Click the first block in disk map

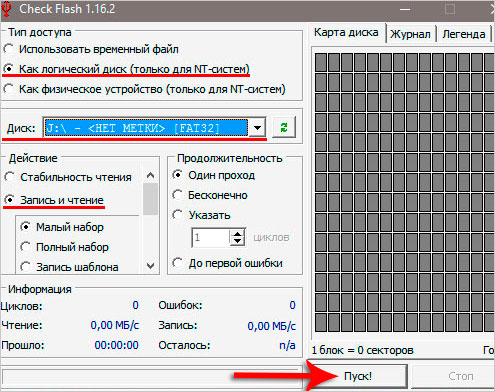pos(321,62)
